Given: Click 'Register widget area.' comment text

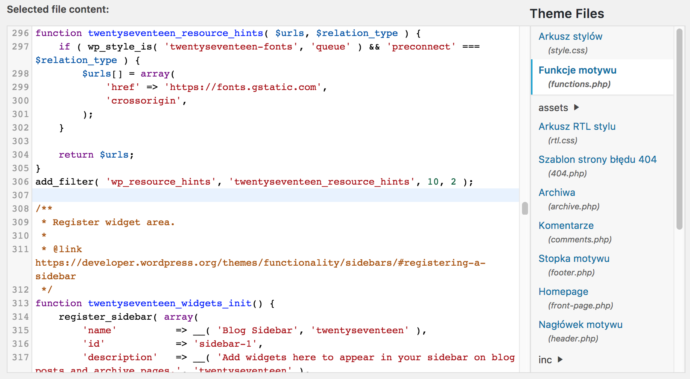Looking at the screenshot, I should click(x=114, y=222).
